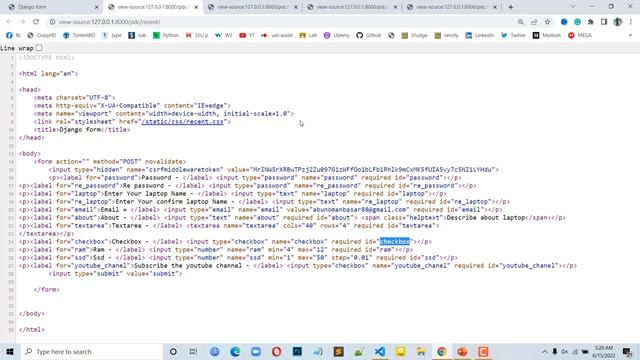This screenshot has height=360, width=640.
Task: Switch to Chrome in taskbar
Action: pyautogui.click(x=442, y=351)
